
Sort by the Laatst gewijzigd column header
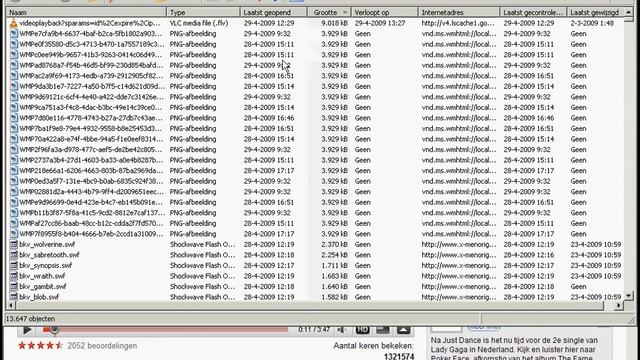coord(596,13)
